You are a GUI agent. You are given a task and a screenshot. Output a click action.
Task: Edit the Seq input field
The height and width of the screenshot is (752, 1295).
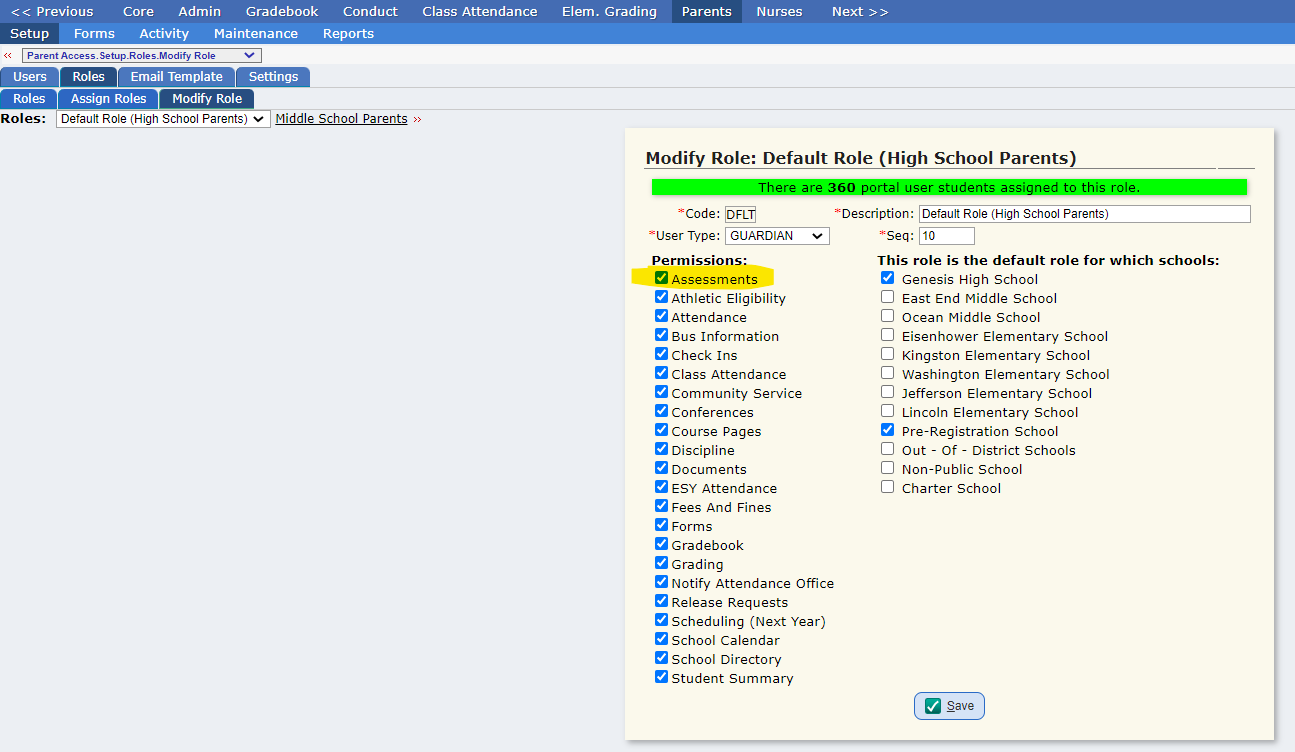coord(946,235)
